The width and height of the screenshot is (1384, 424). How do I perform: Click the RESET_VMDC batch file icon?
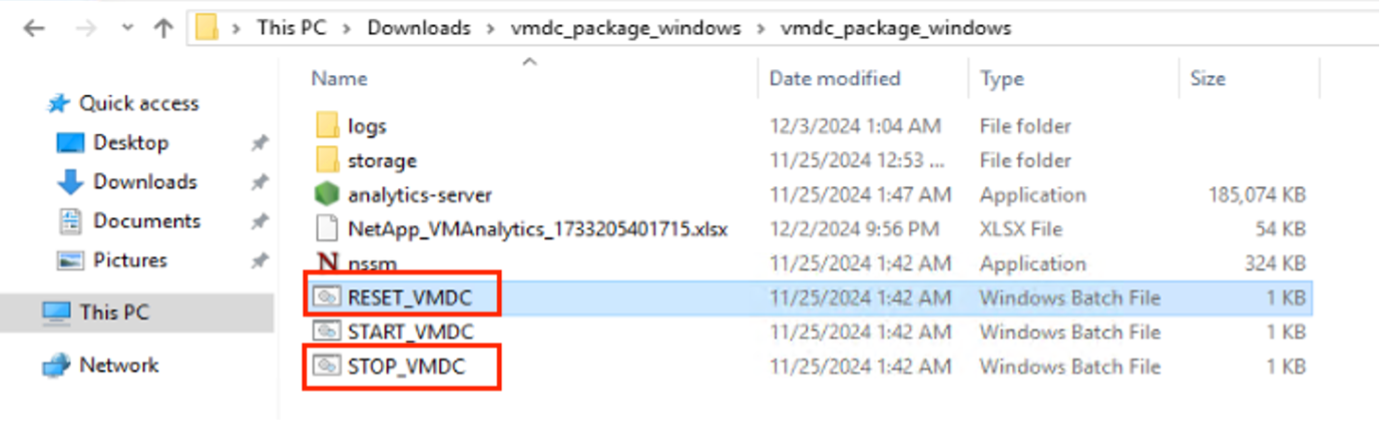327,297
